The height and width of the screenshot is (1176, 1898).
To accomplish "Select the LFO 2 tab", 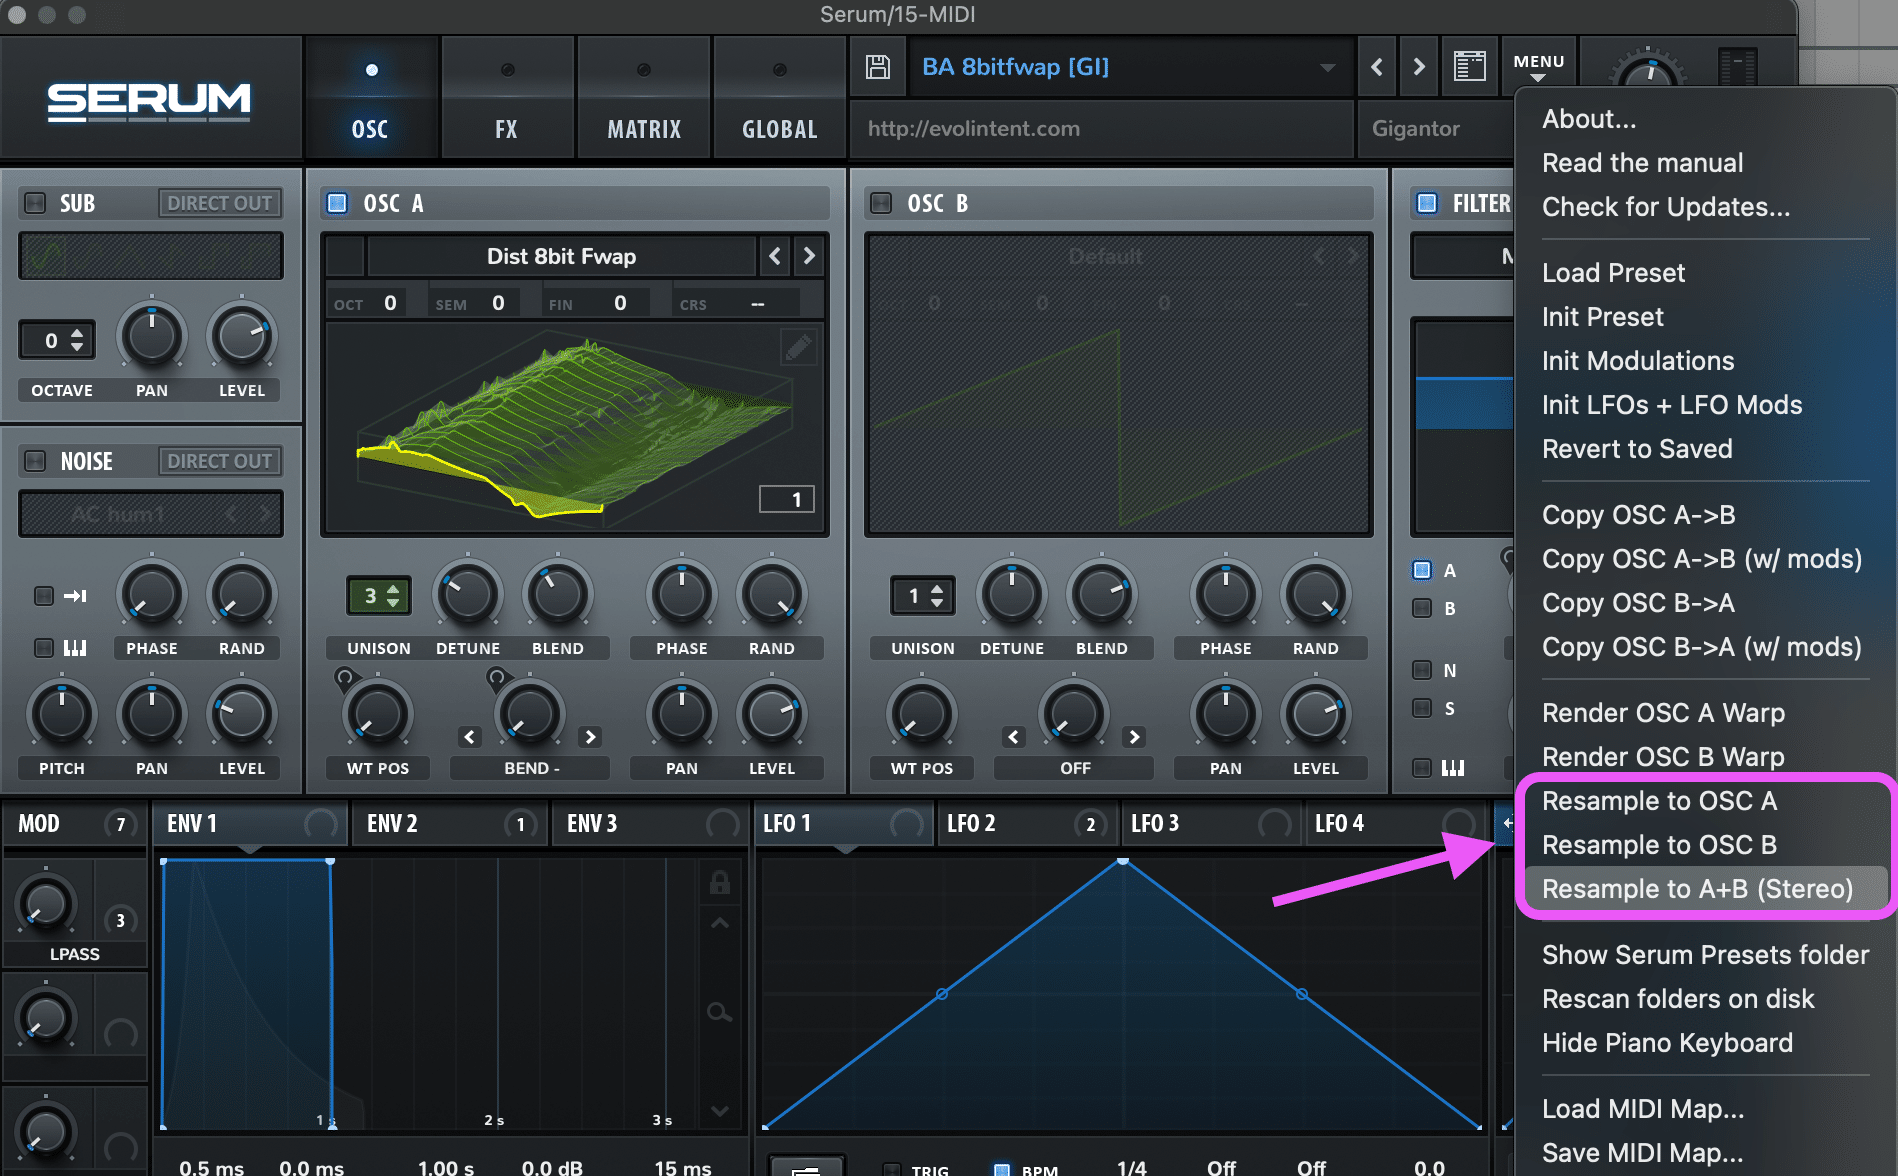I will (x=1026, y=824).
